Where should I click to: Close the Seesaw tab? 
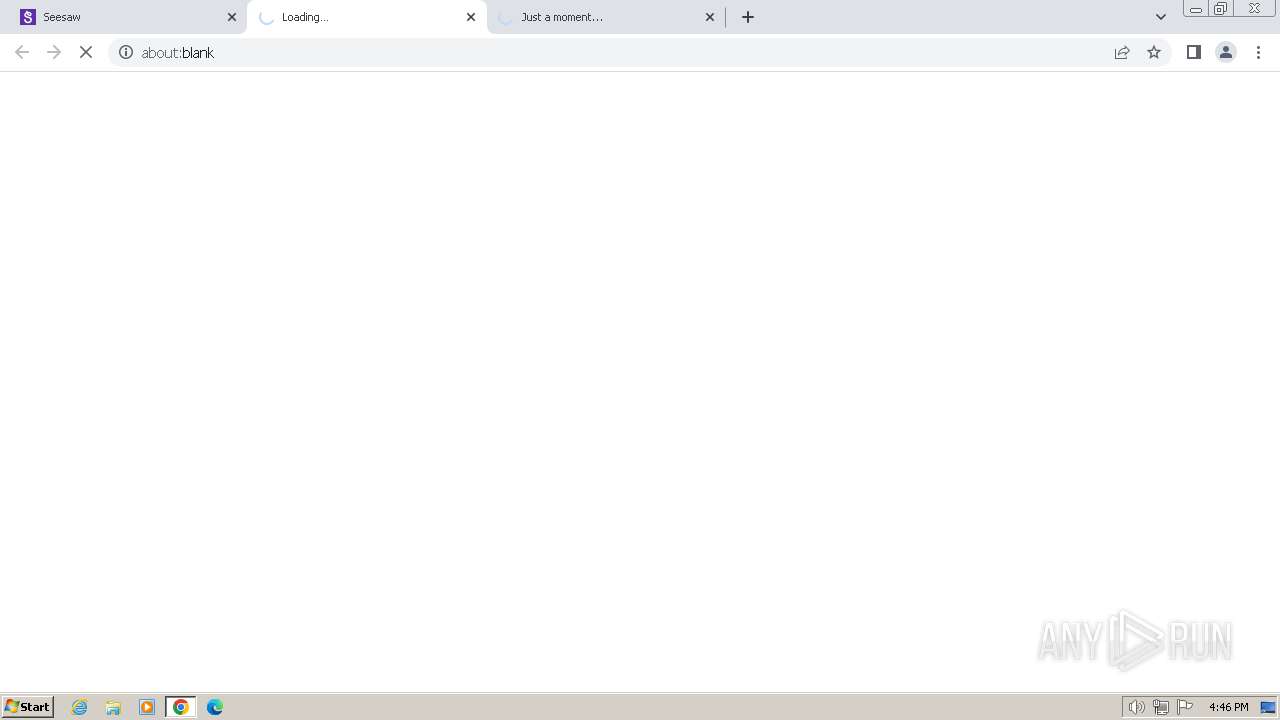click(232, 17)
